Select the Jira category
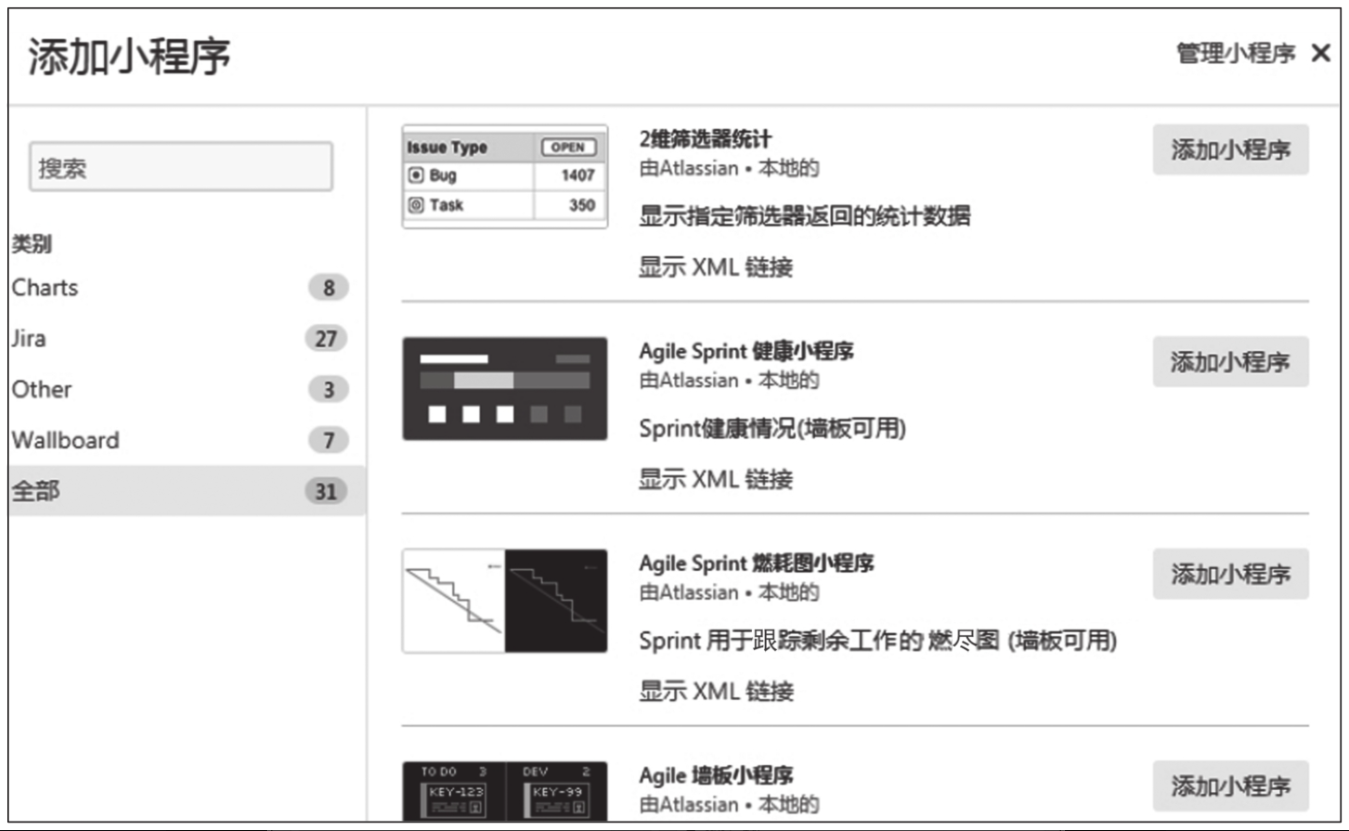This screenshot has width=1349, height=831. tap(186, 339)
